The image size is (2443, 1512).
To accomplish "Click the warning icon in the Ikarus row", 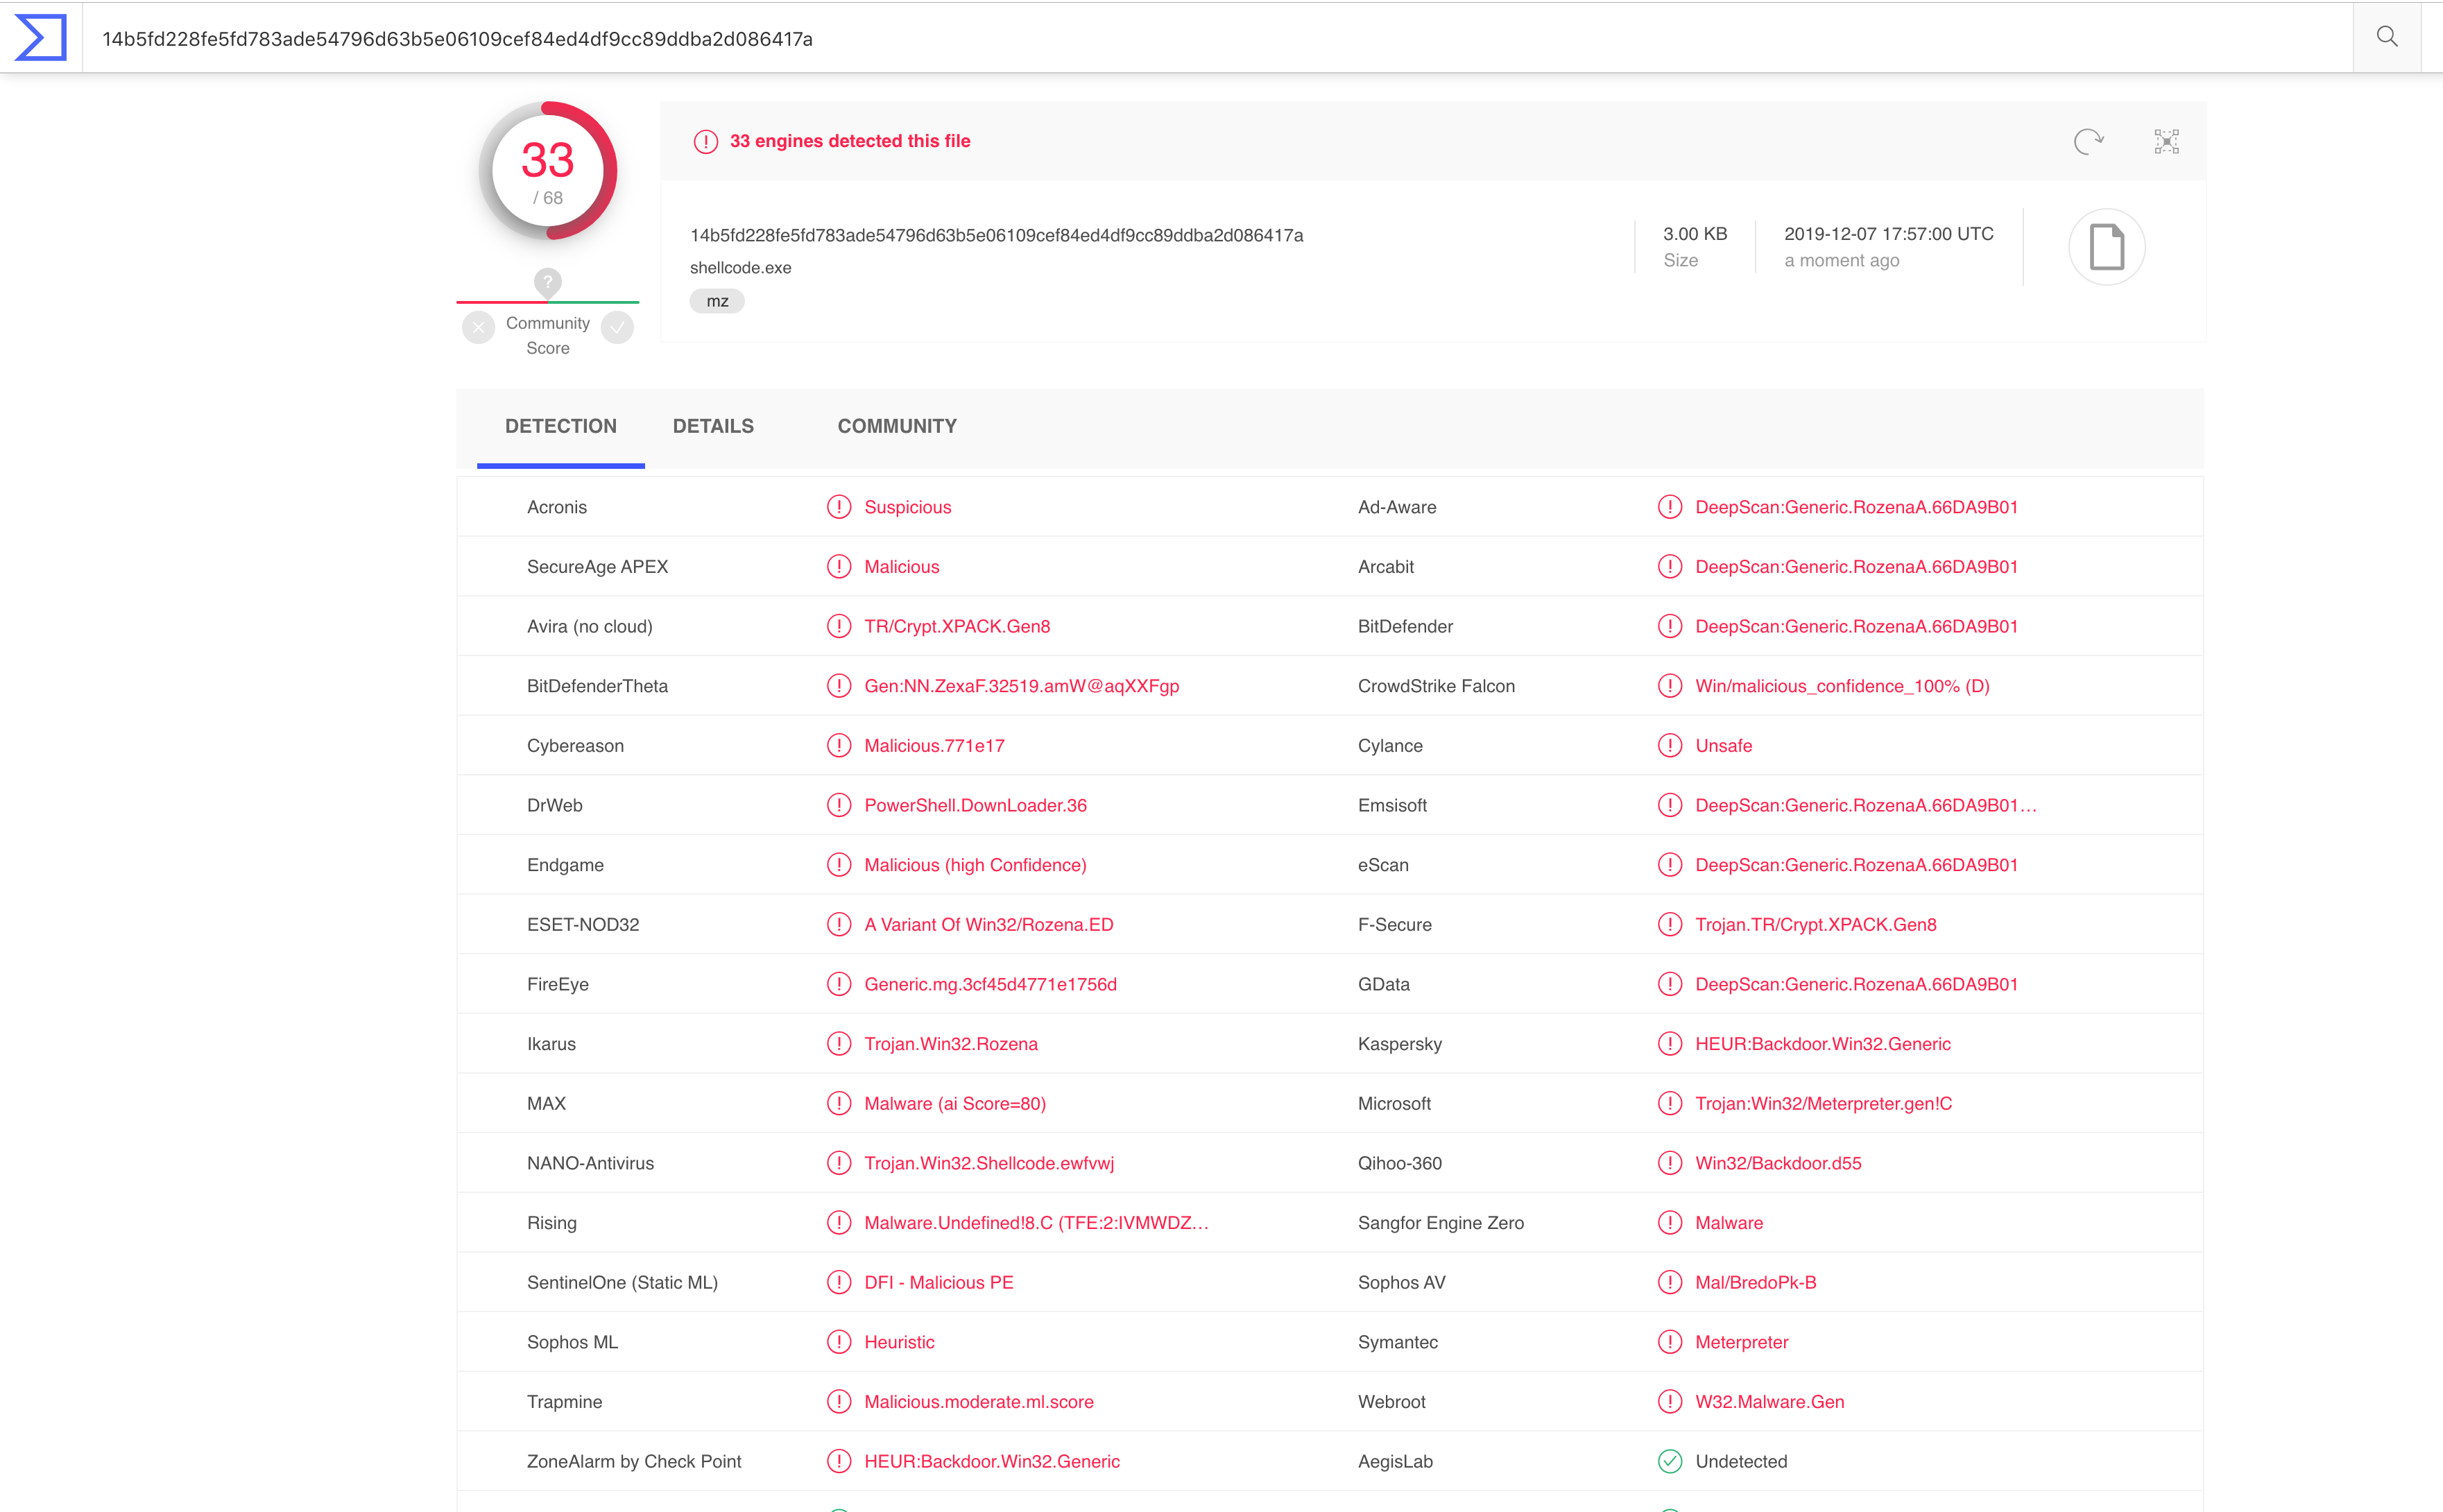I will click(x=839, y=1044).
